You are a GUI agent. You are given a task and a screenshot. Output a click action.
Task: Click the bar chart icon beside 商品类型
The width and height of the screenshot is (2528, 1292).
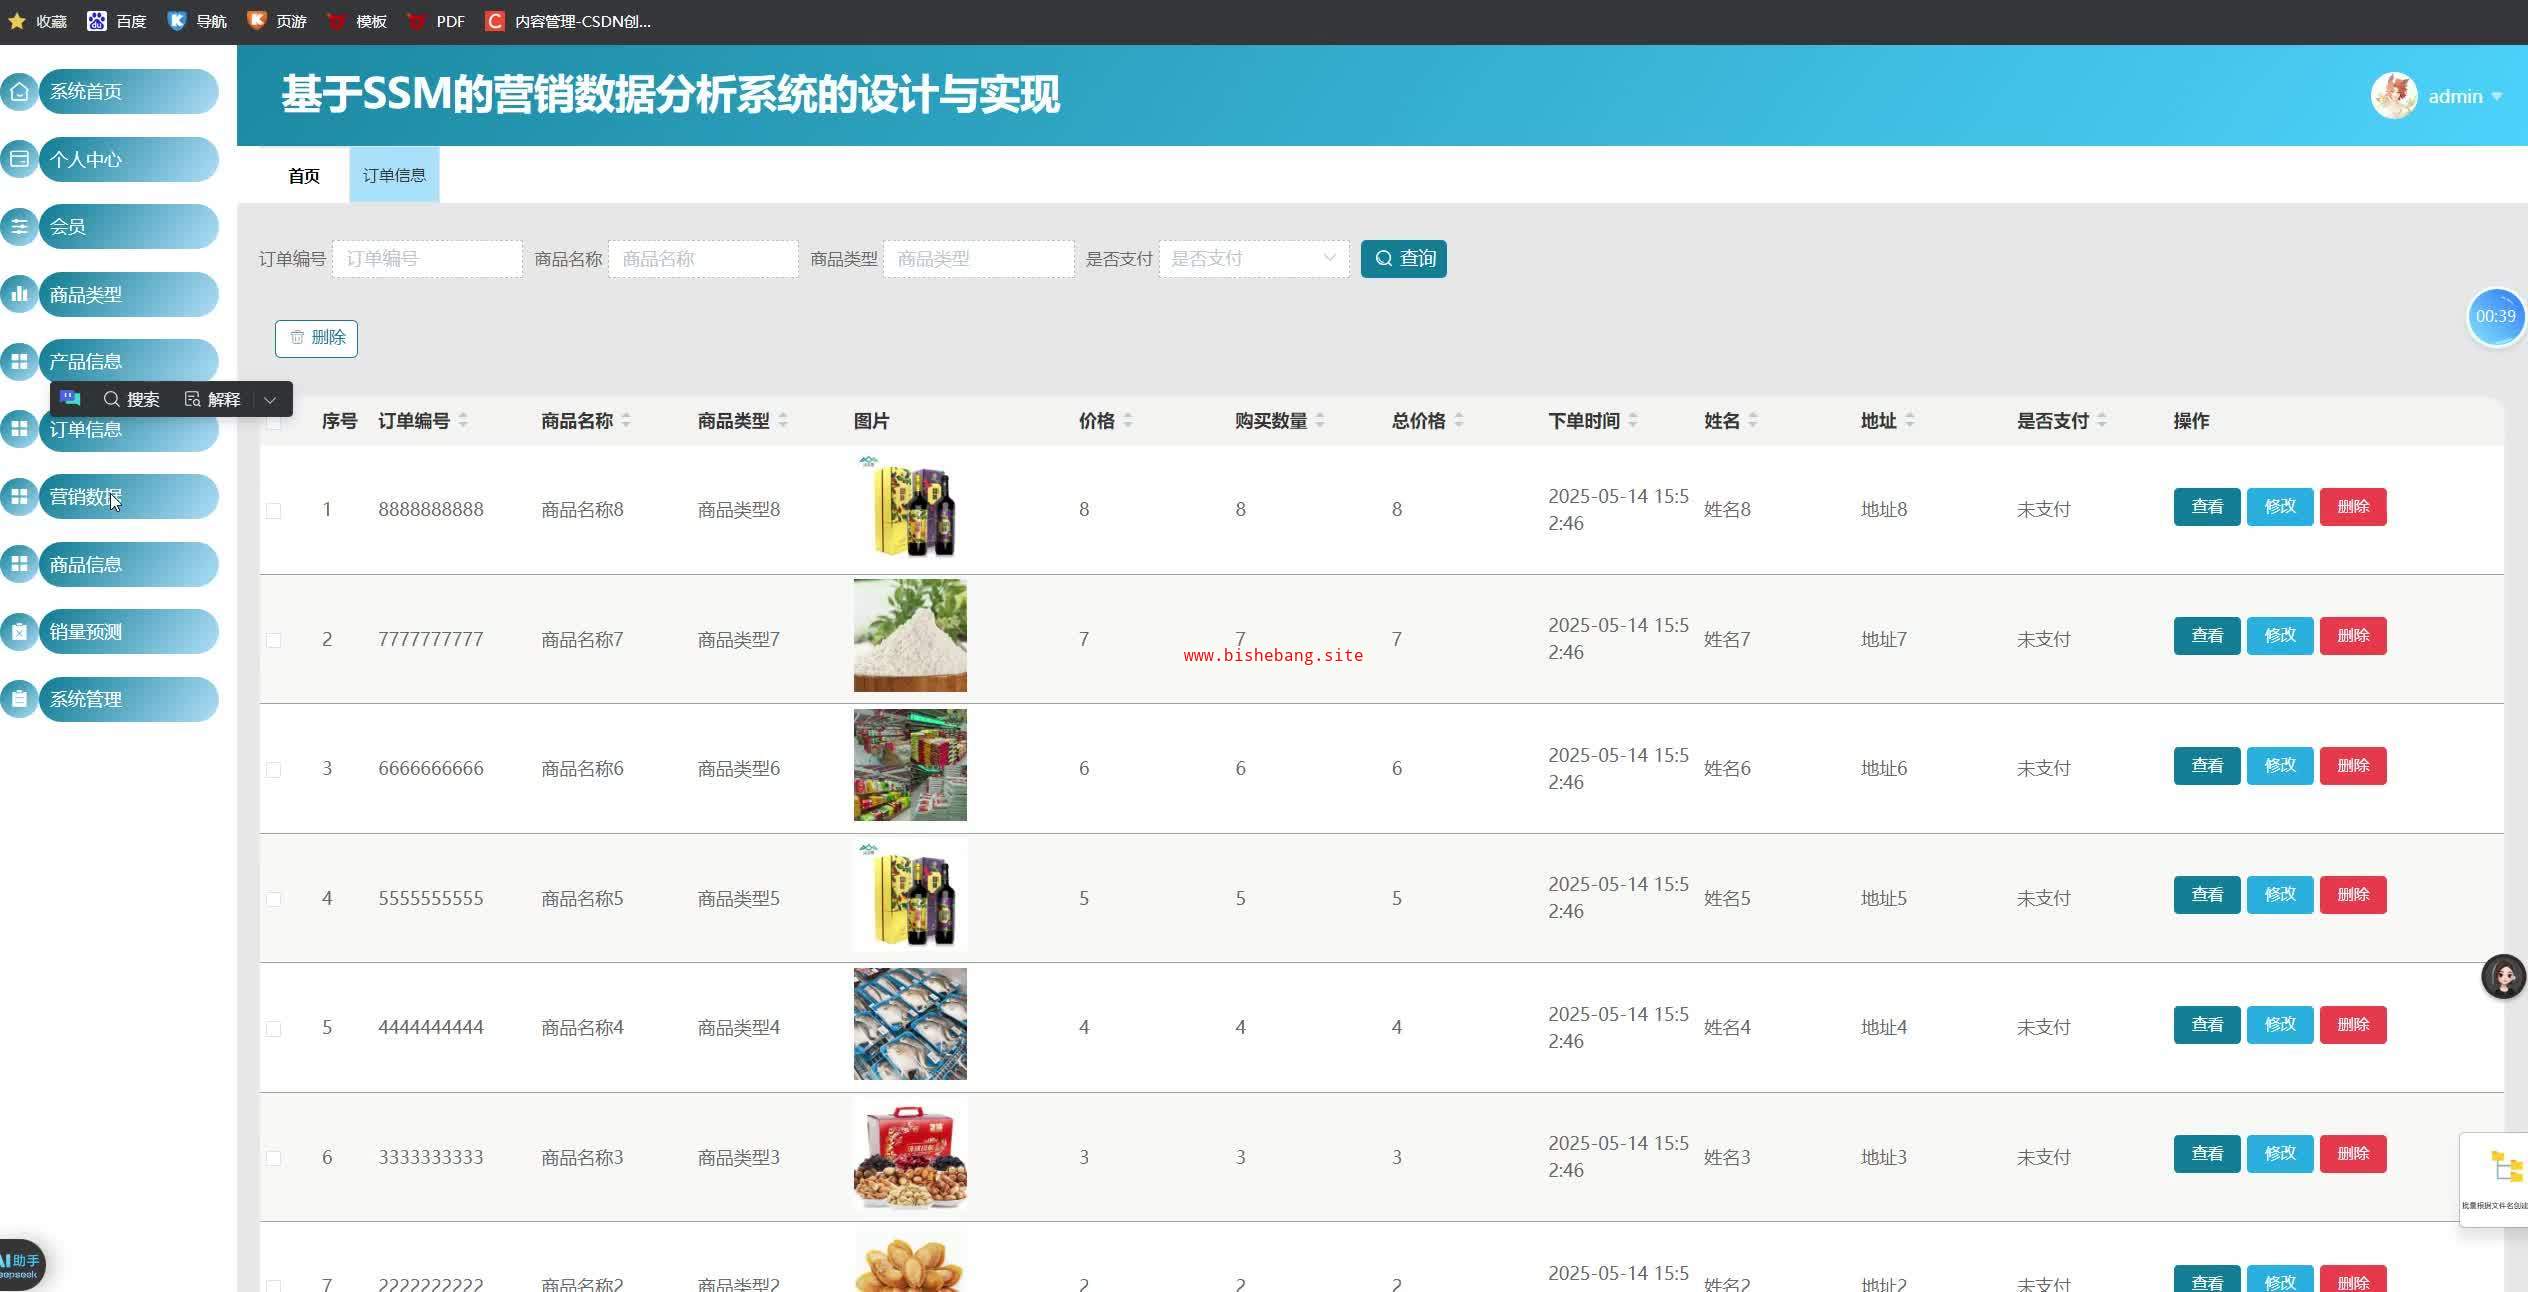tap(19, 294)
